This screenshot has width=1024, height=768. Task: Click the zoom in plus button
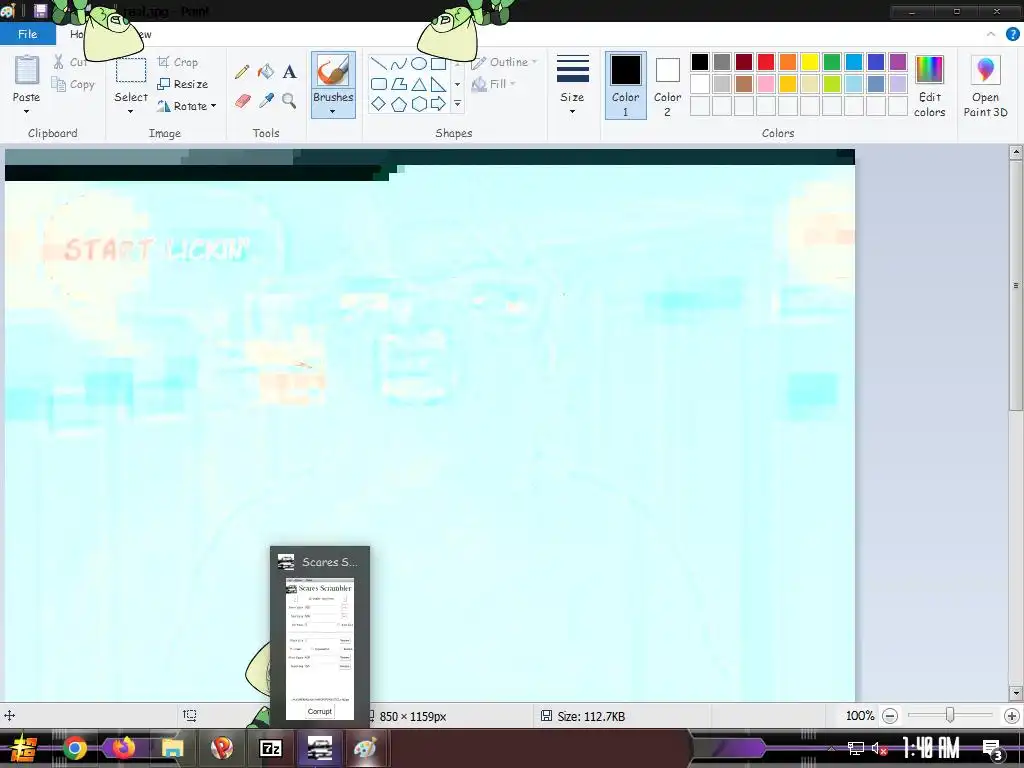(1012, 716)
